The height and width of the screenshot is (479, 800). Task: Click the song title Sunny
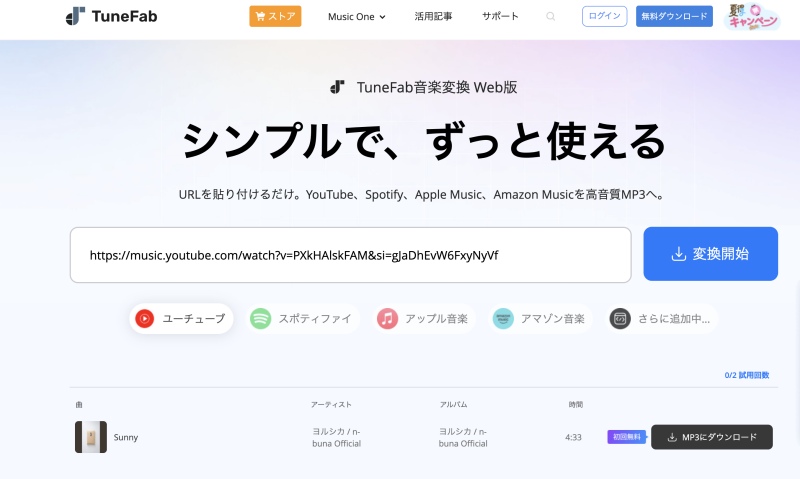coord(126,438)
